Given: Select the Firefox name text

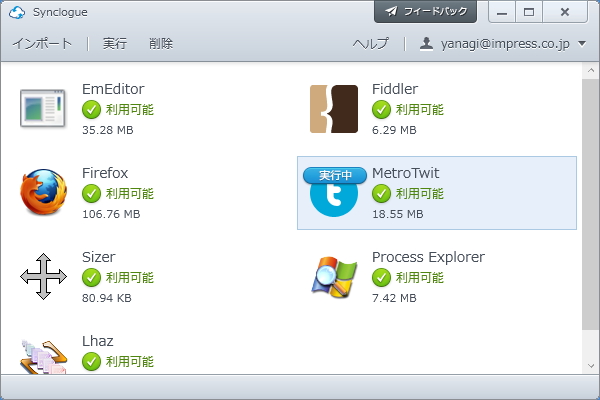Looking at the screenshot, I should 105,173.
